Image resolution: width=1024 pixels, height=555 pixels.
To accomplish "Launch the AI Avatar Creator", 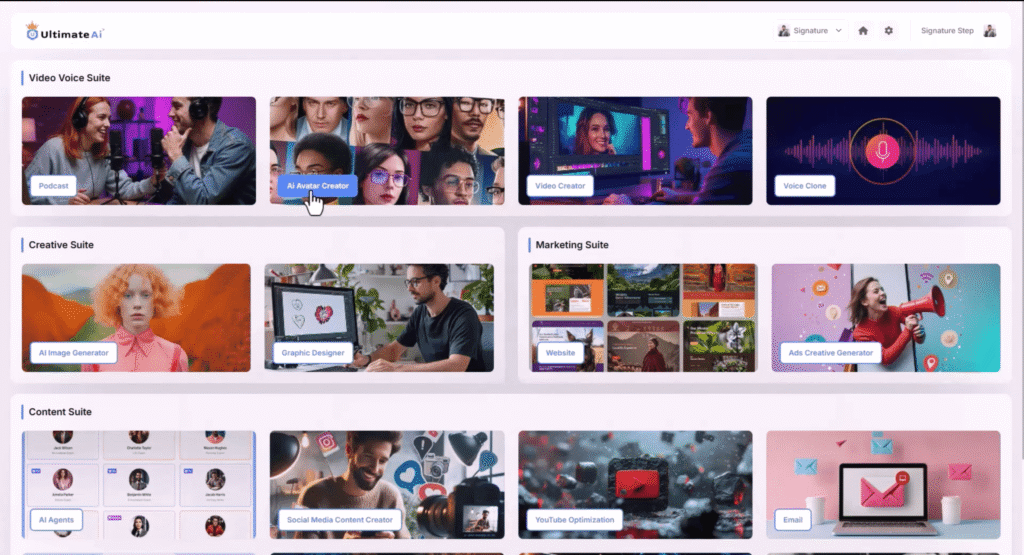I will coord(317,186).
